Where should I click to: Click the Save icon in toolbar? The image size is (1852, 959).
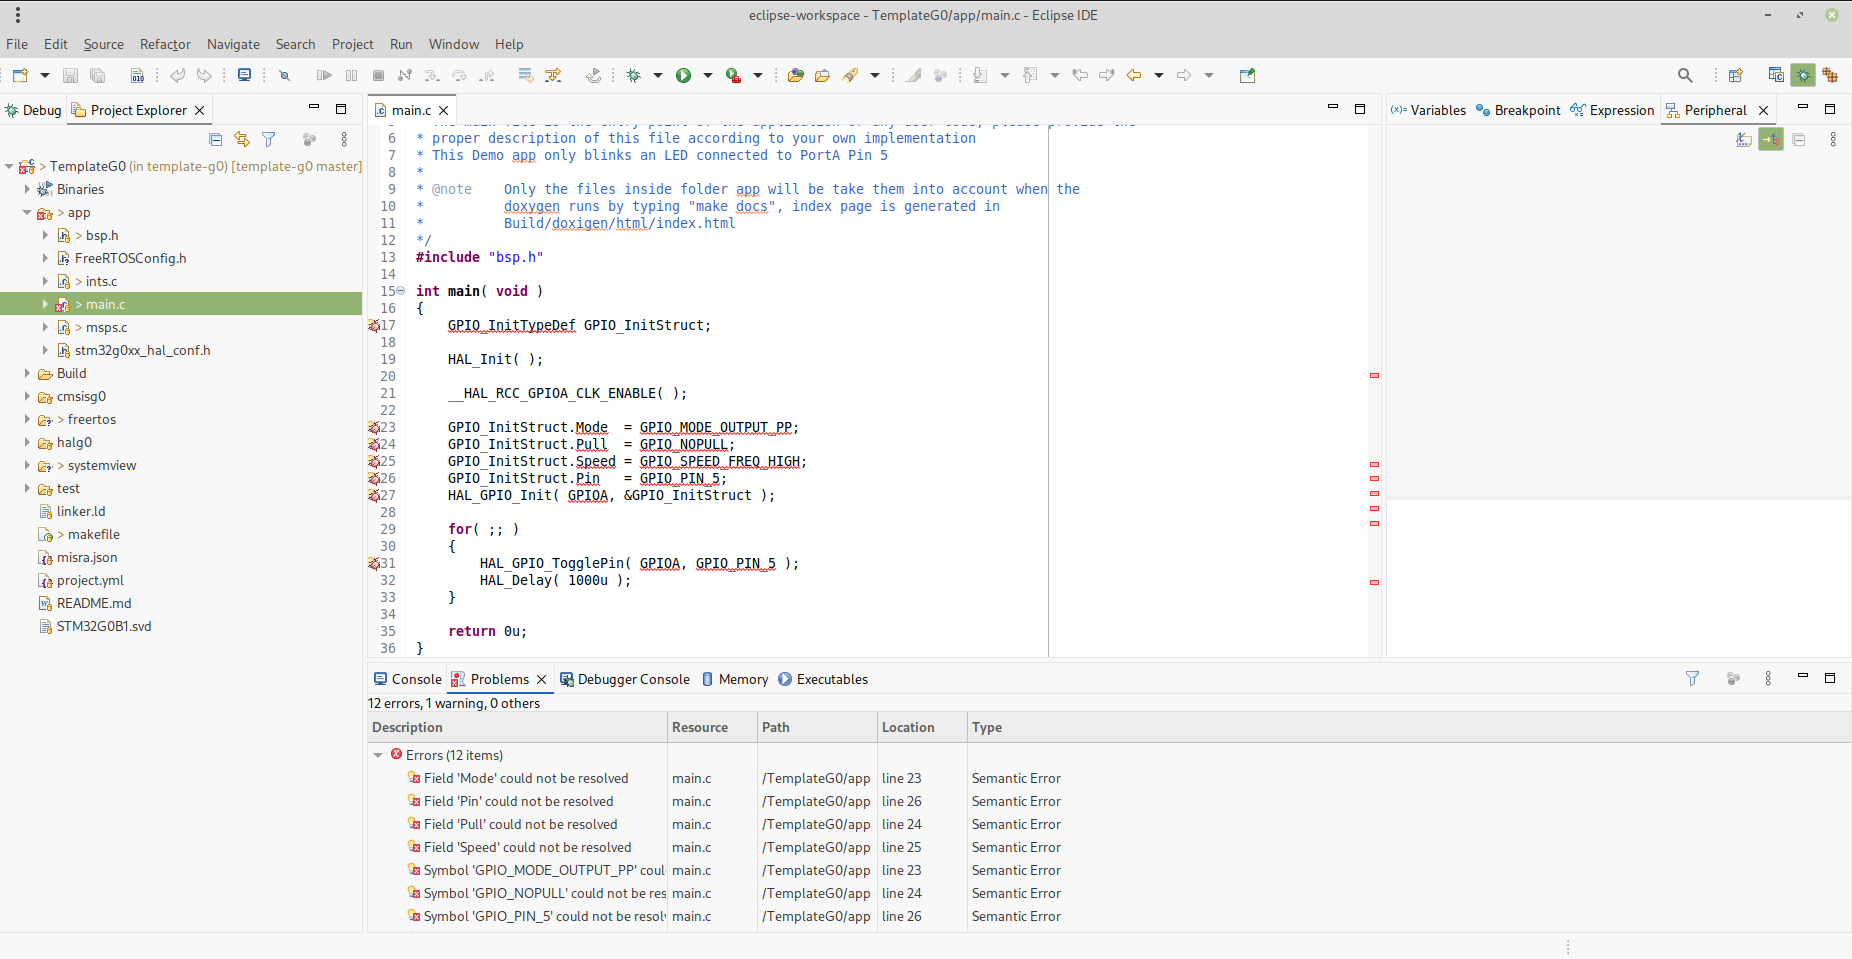pyautogui.click(x=70, y=76)
